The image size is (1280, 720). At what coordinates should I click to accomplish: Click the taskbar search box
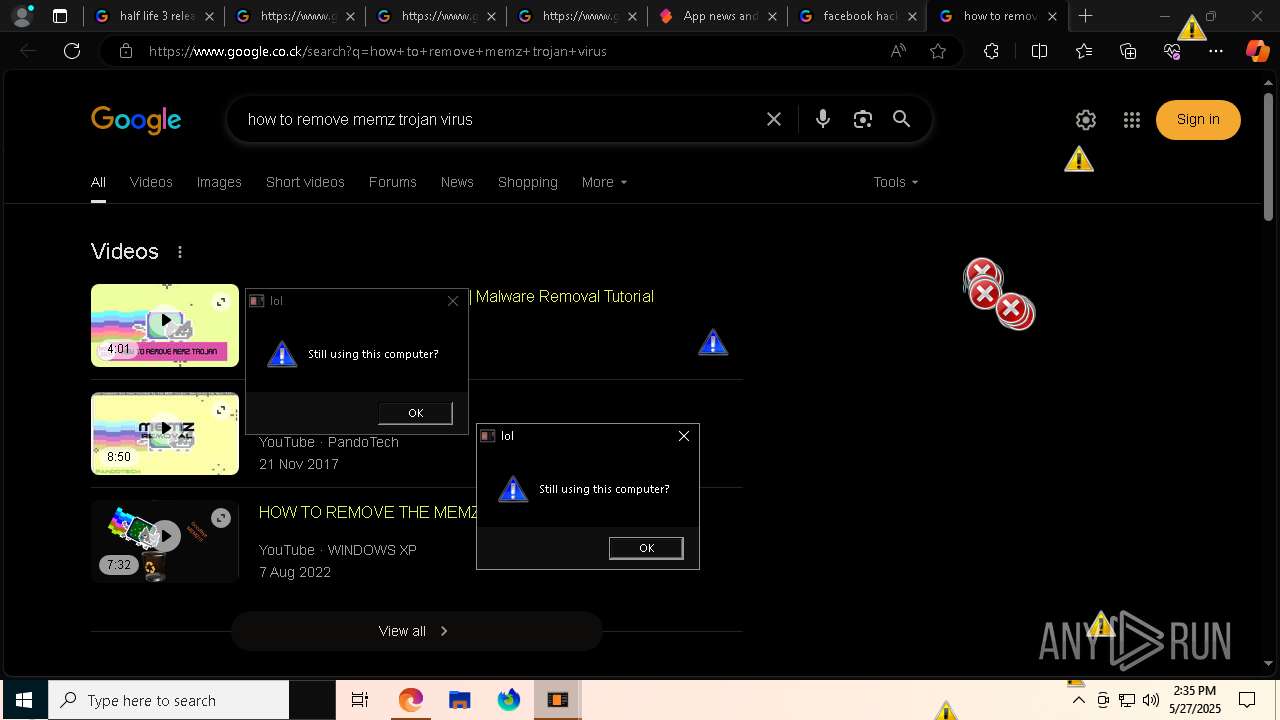click(x=169, y=700)
